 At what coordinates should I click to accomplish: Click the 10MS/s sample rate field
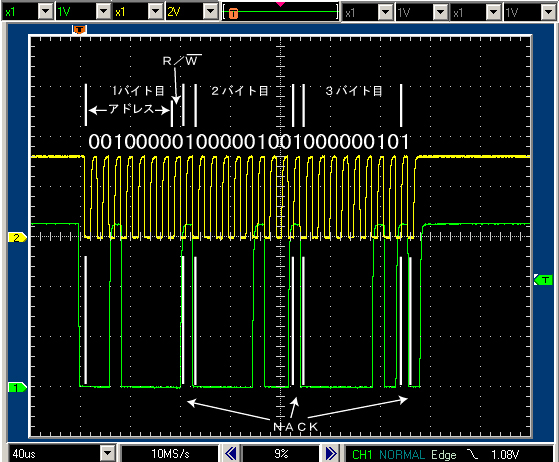coord(170,453)
